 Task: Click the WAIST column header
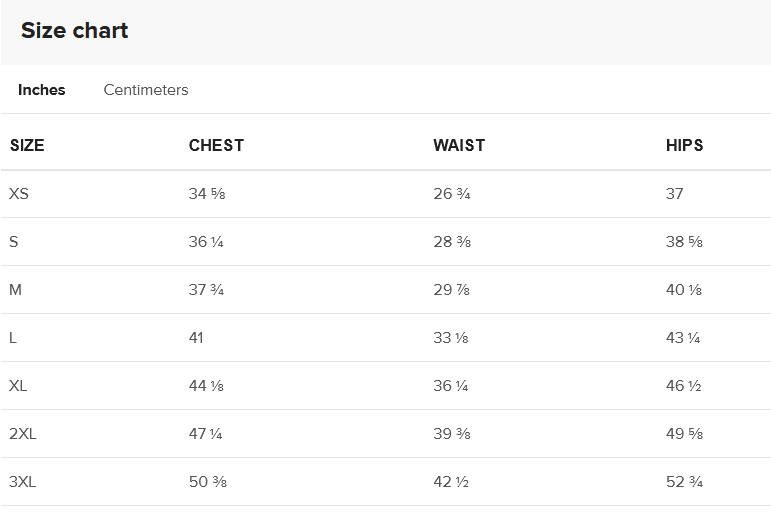tap(459, 146)
